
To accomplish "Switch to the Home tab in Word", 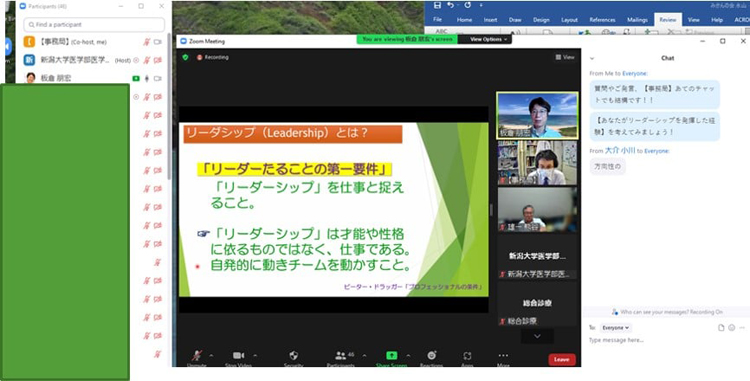I will (464, 20).
